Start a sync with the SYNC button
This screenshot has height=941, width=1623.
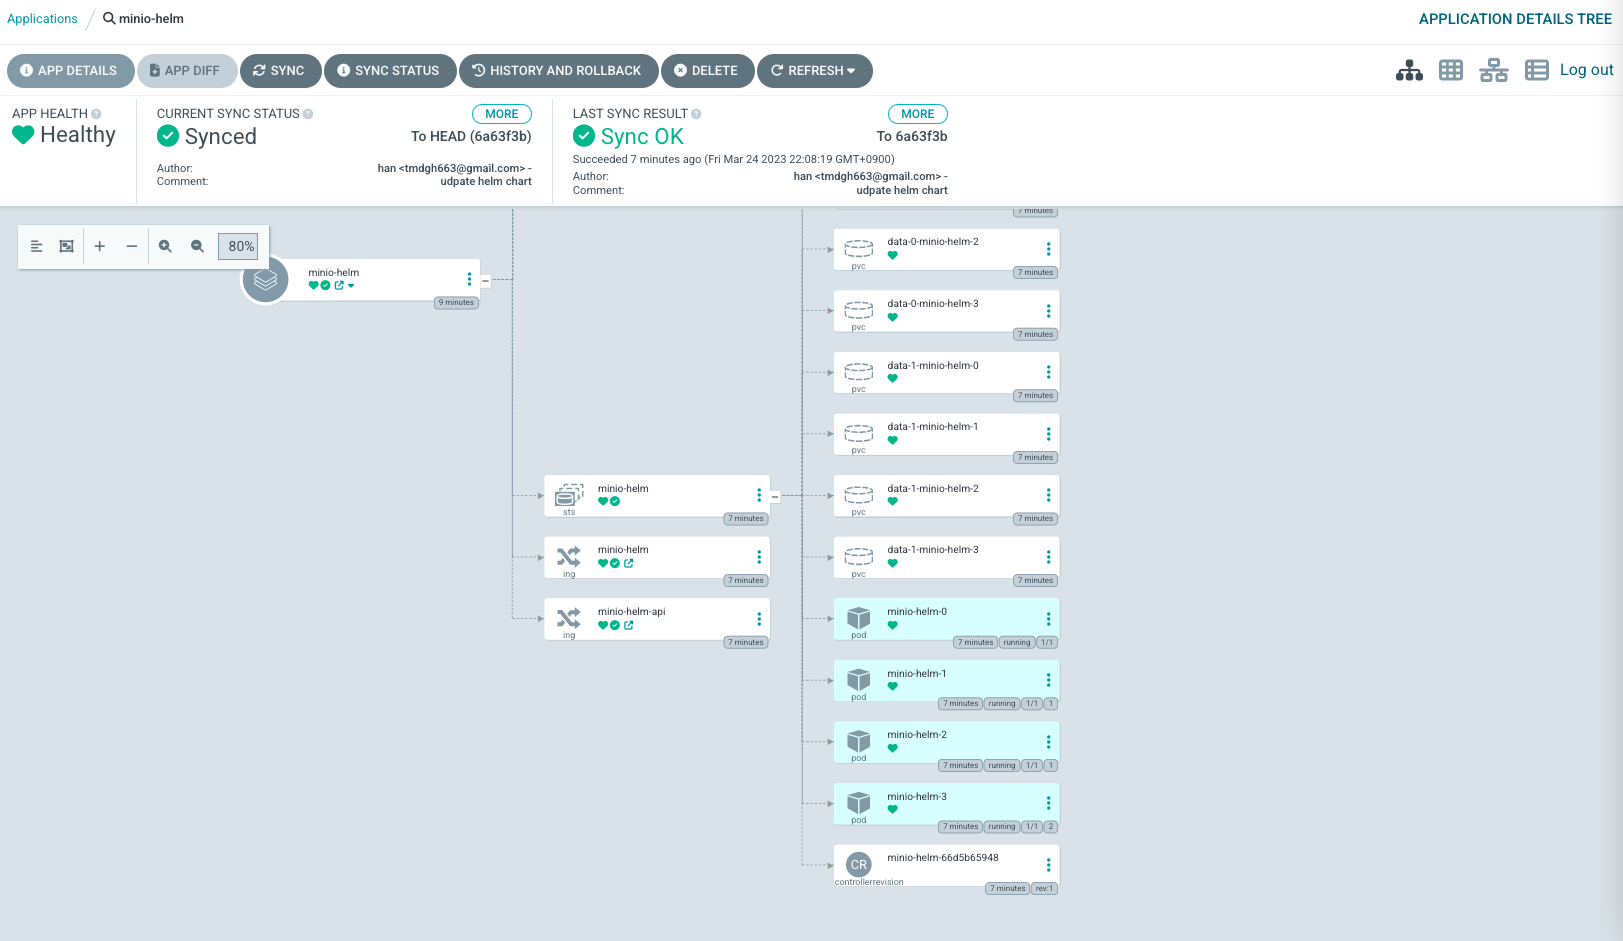[280, 71]
